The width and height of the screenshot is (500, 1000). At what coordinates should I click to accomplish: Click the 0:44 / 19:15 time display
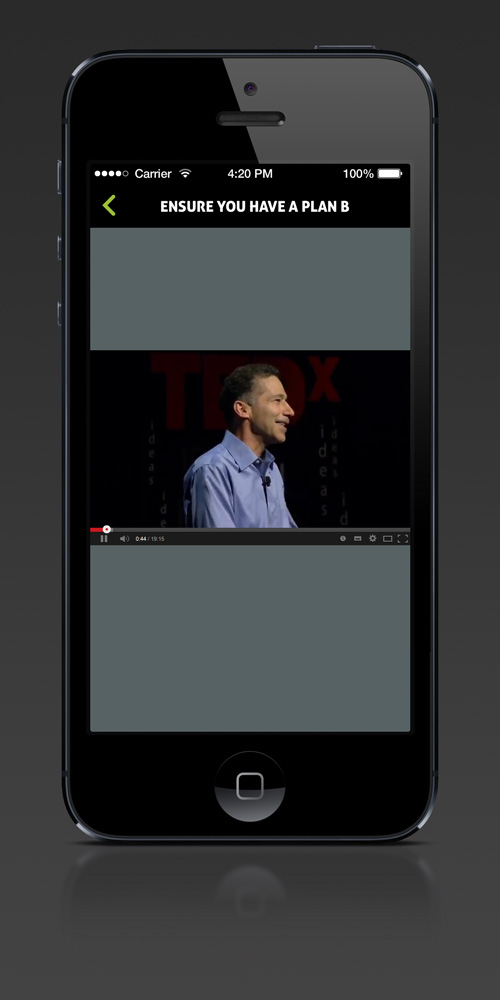point(150,539)
